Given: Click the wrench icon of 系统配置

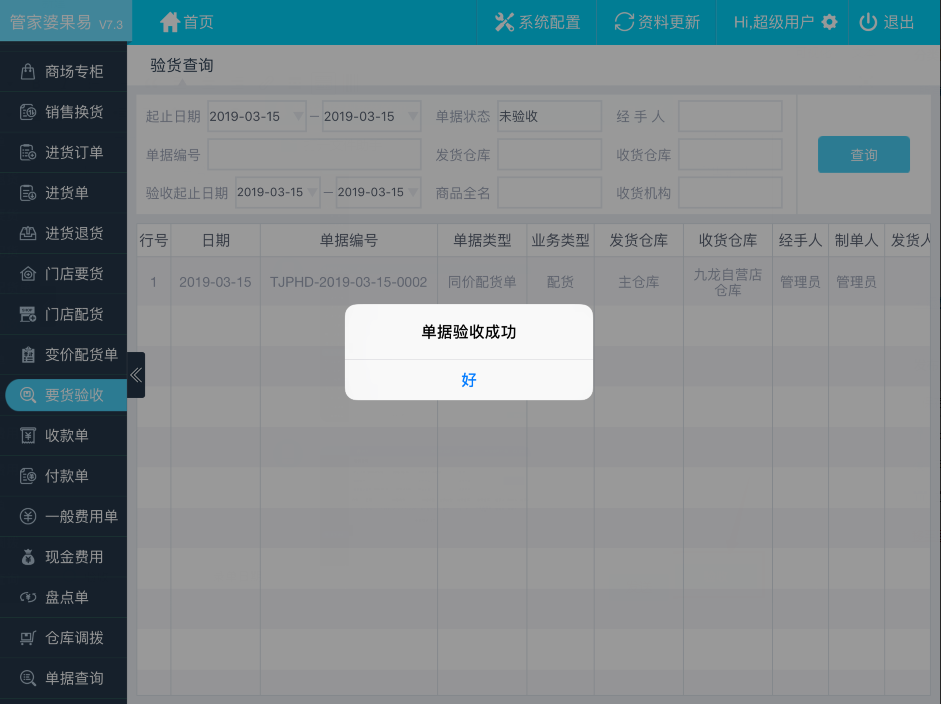Looking at the screenshot, I should [x=504, y=22].
